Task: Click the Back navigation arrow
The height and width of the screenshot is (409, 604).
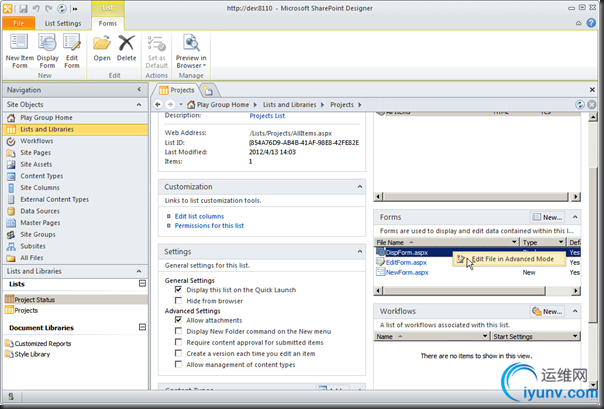Action: (158, 104)
